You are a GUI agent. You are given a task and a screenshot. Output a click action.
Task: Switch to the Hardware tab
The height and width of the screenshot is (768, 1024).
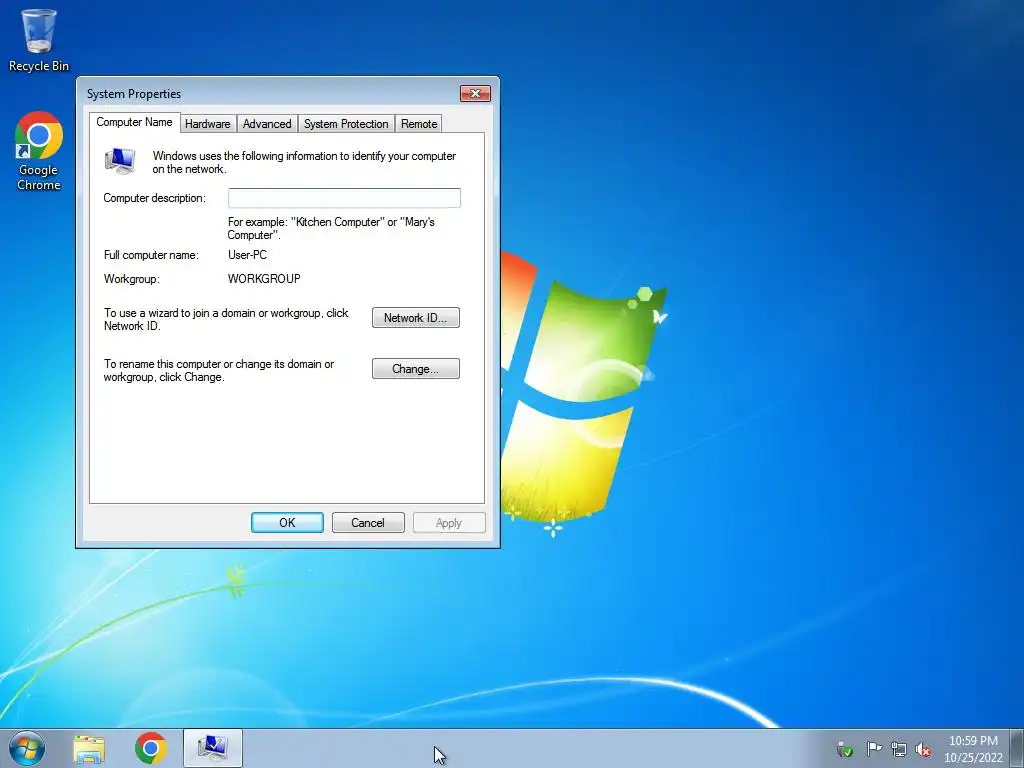tap(208, 123)
